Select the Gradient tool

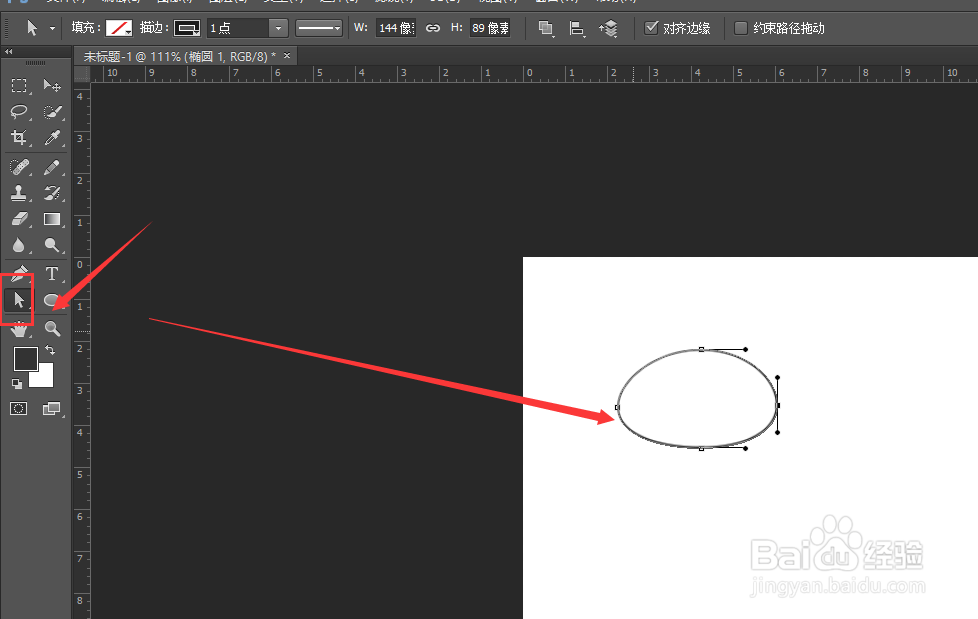point(52,219)
